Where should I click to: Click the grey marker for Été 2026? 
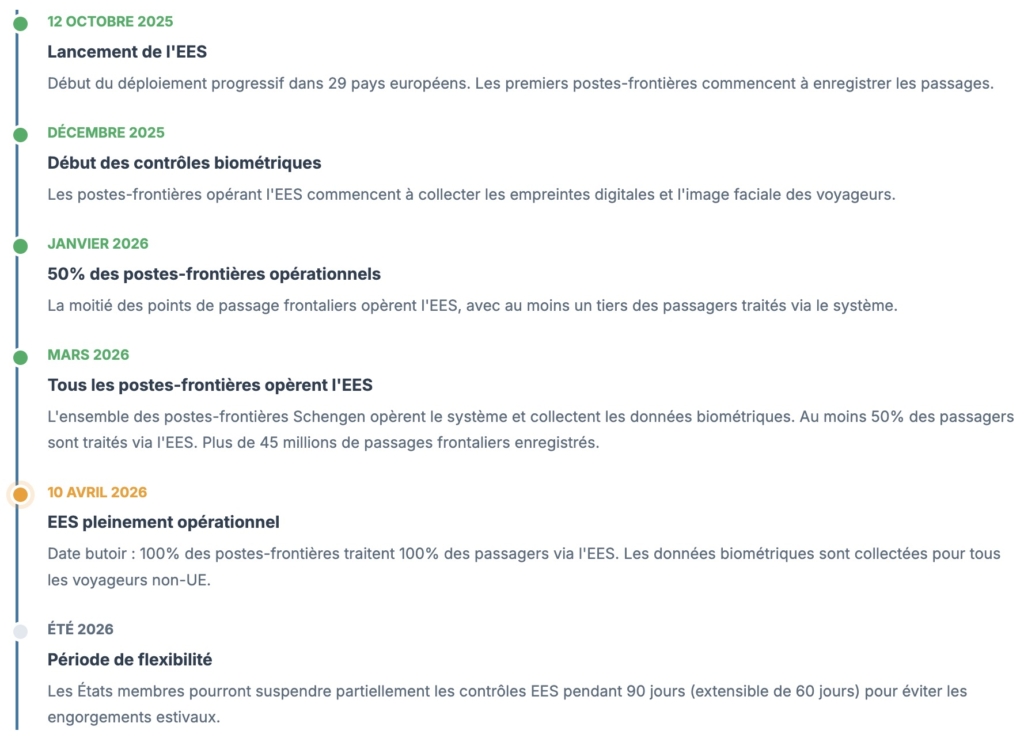pos(21,631)
